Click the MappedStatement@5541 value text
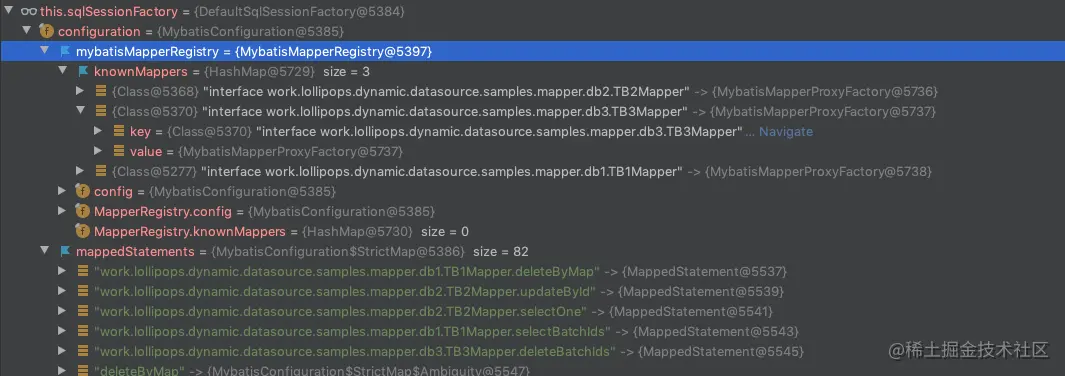 tap(691, 312)
